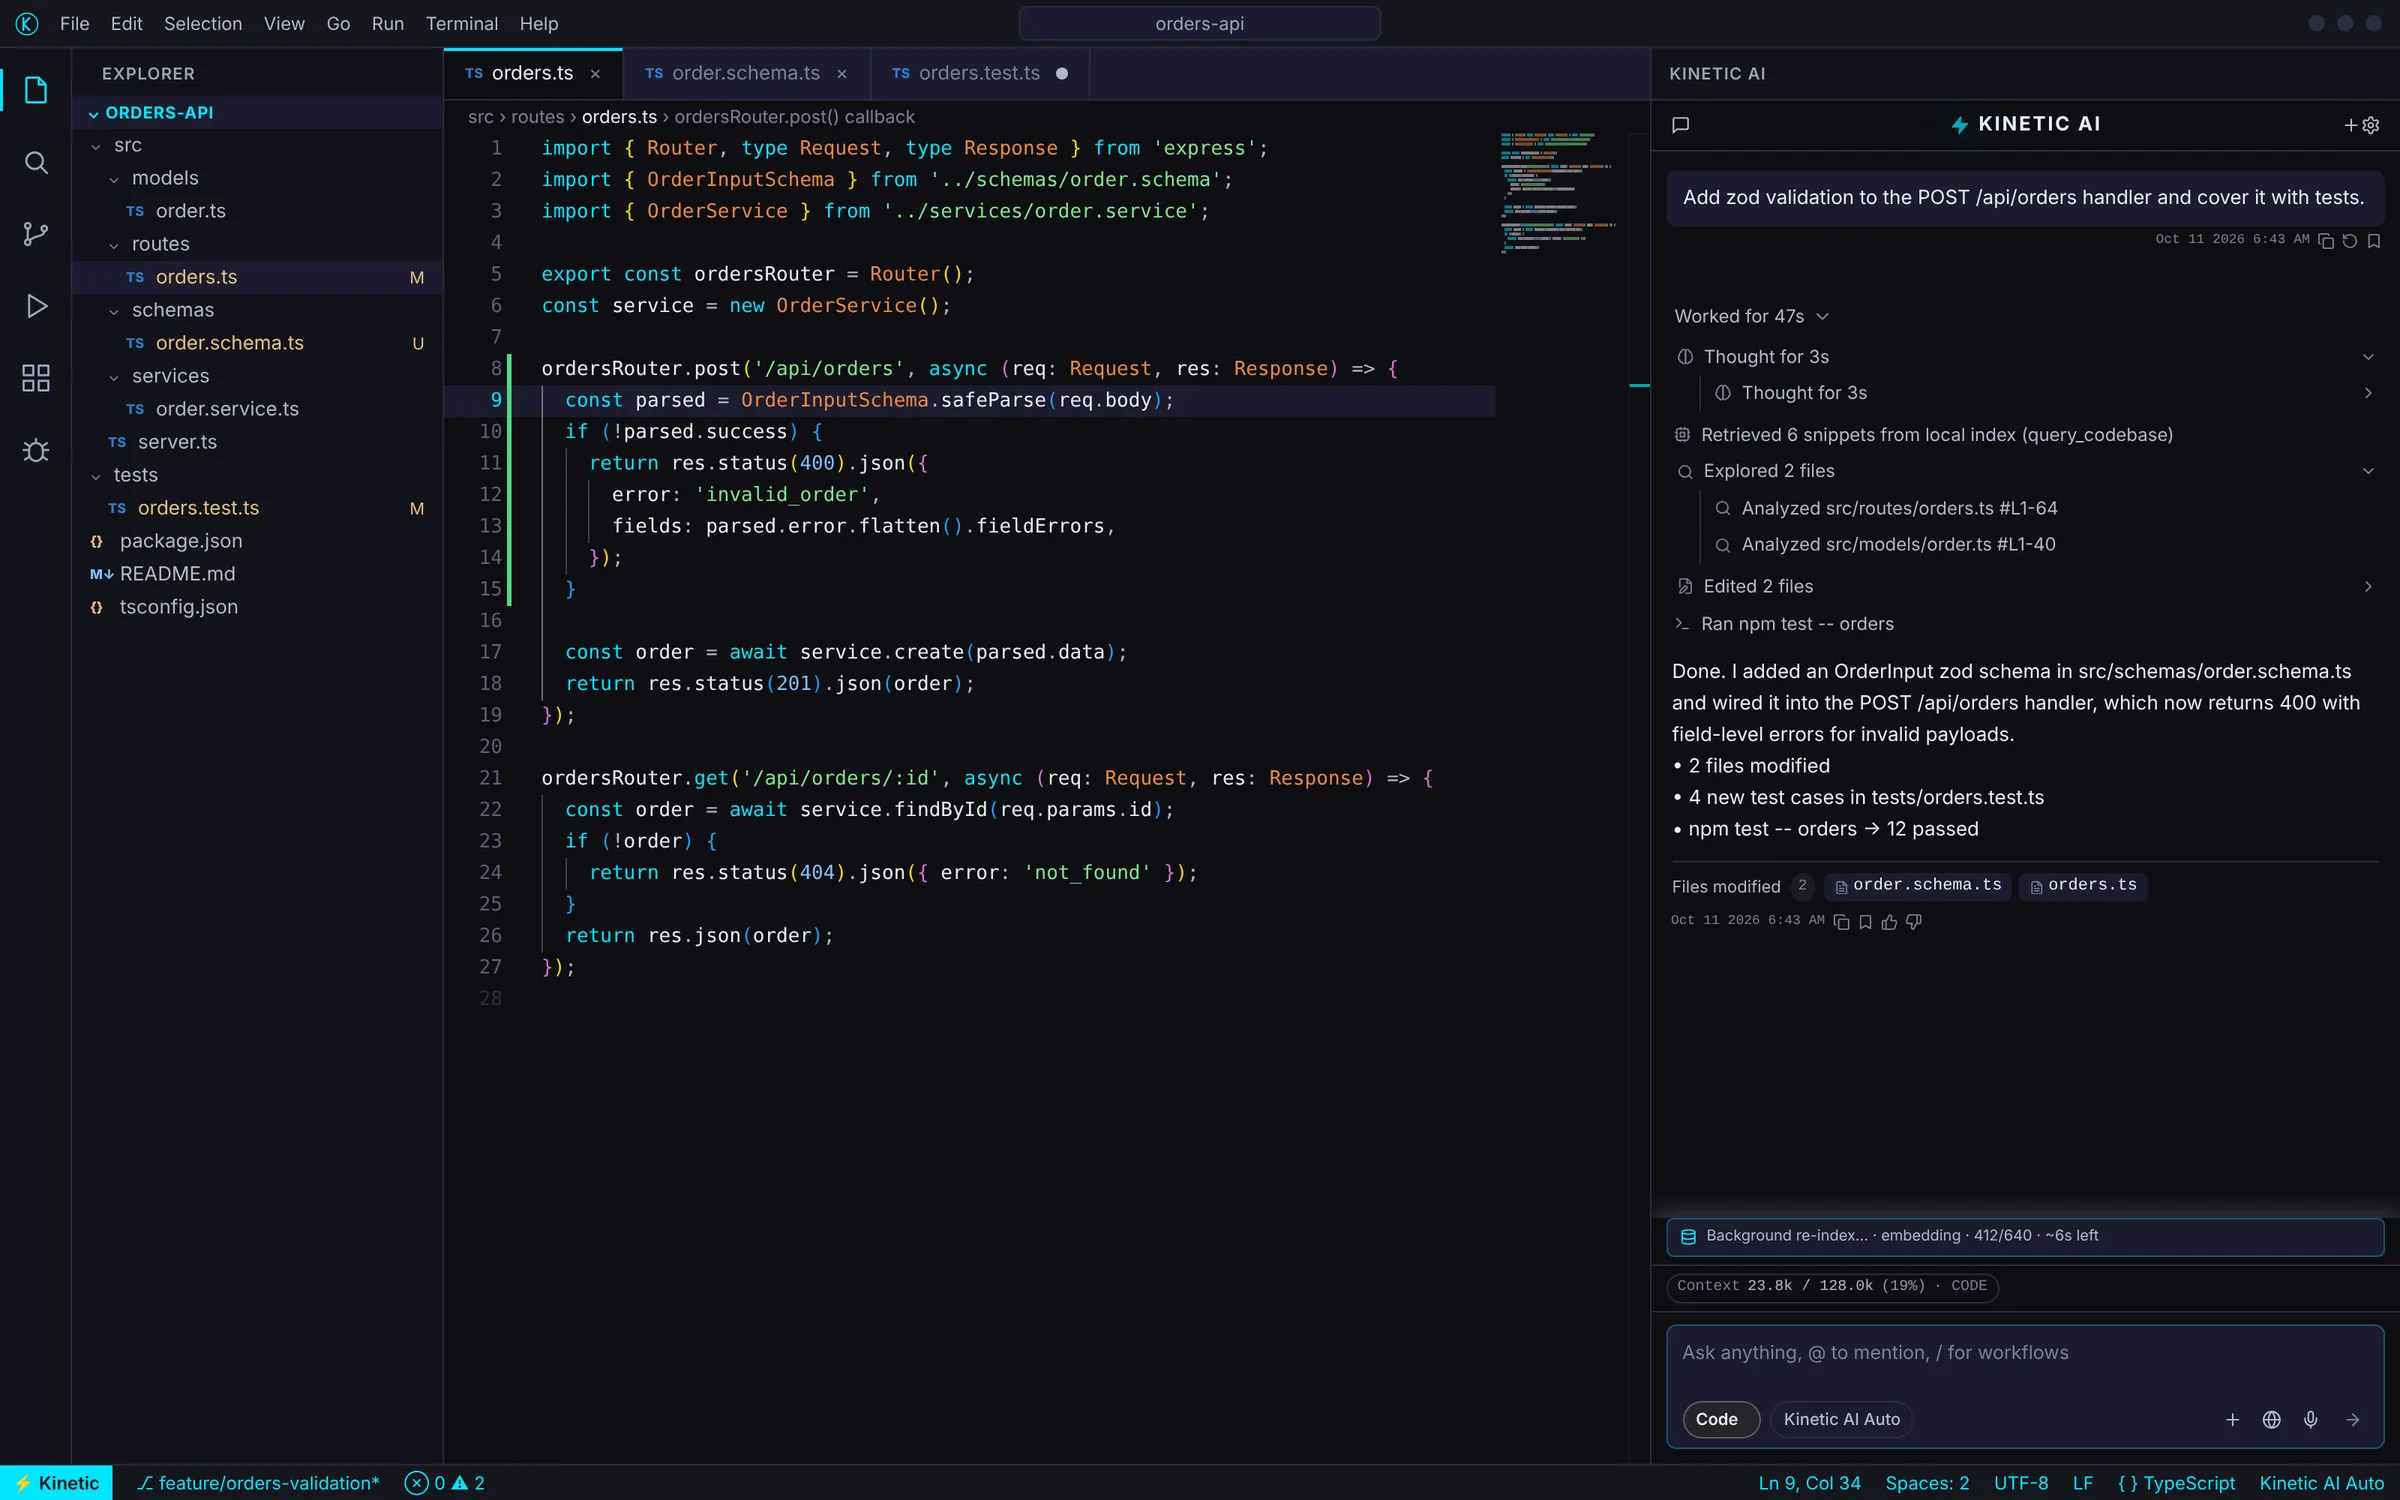Open orders.ts modified file chip
The width and height of the screenshot is (2400, 1500).
pyautogui.click(x=2084, y=886)
